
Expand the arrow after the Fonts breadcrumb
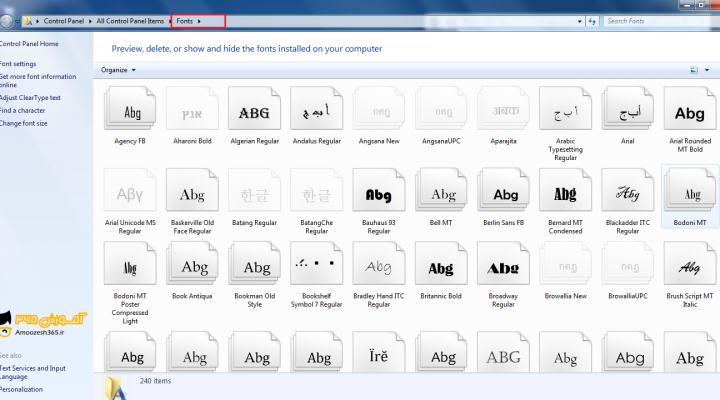(199, 21)
